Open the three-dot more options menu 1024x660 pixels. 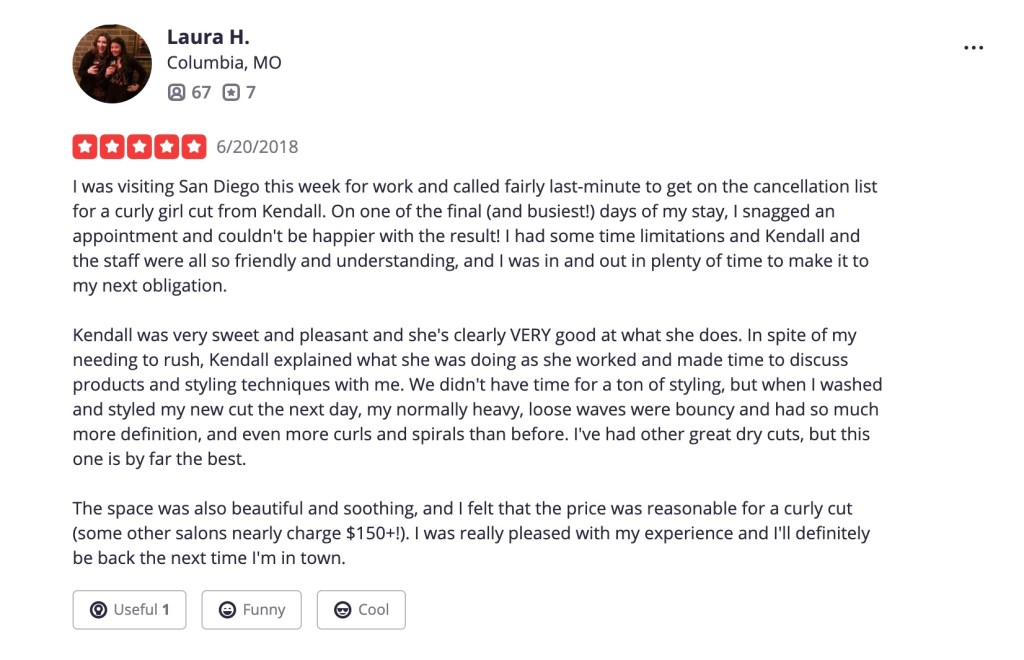(x=973, y=48)
